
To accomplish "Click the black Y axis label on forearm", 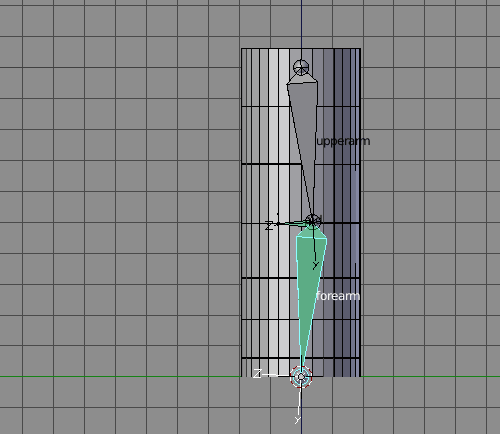I will tap(316, 265).
